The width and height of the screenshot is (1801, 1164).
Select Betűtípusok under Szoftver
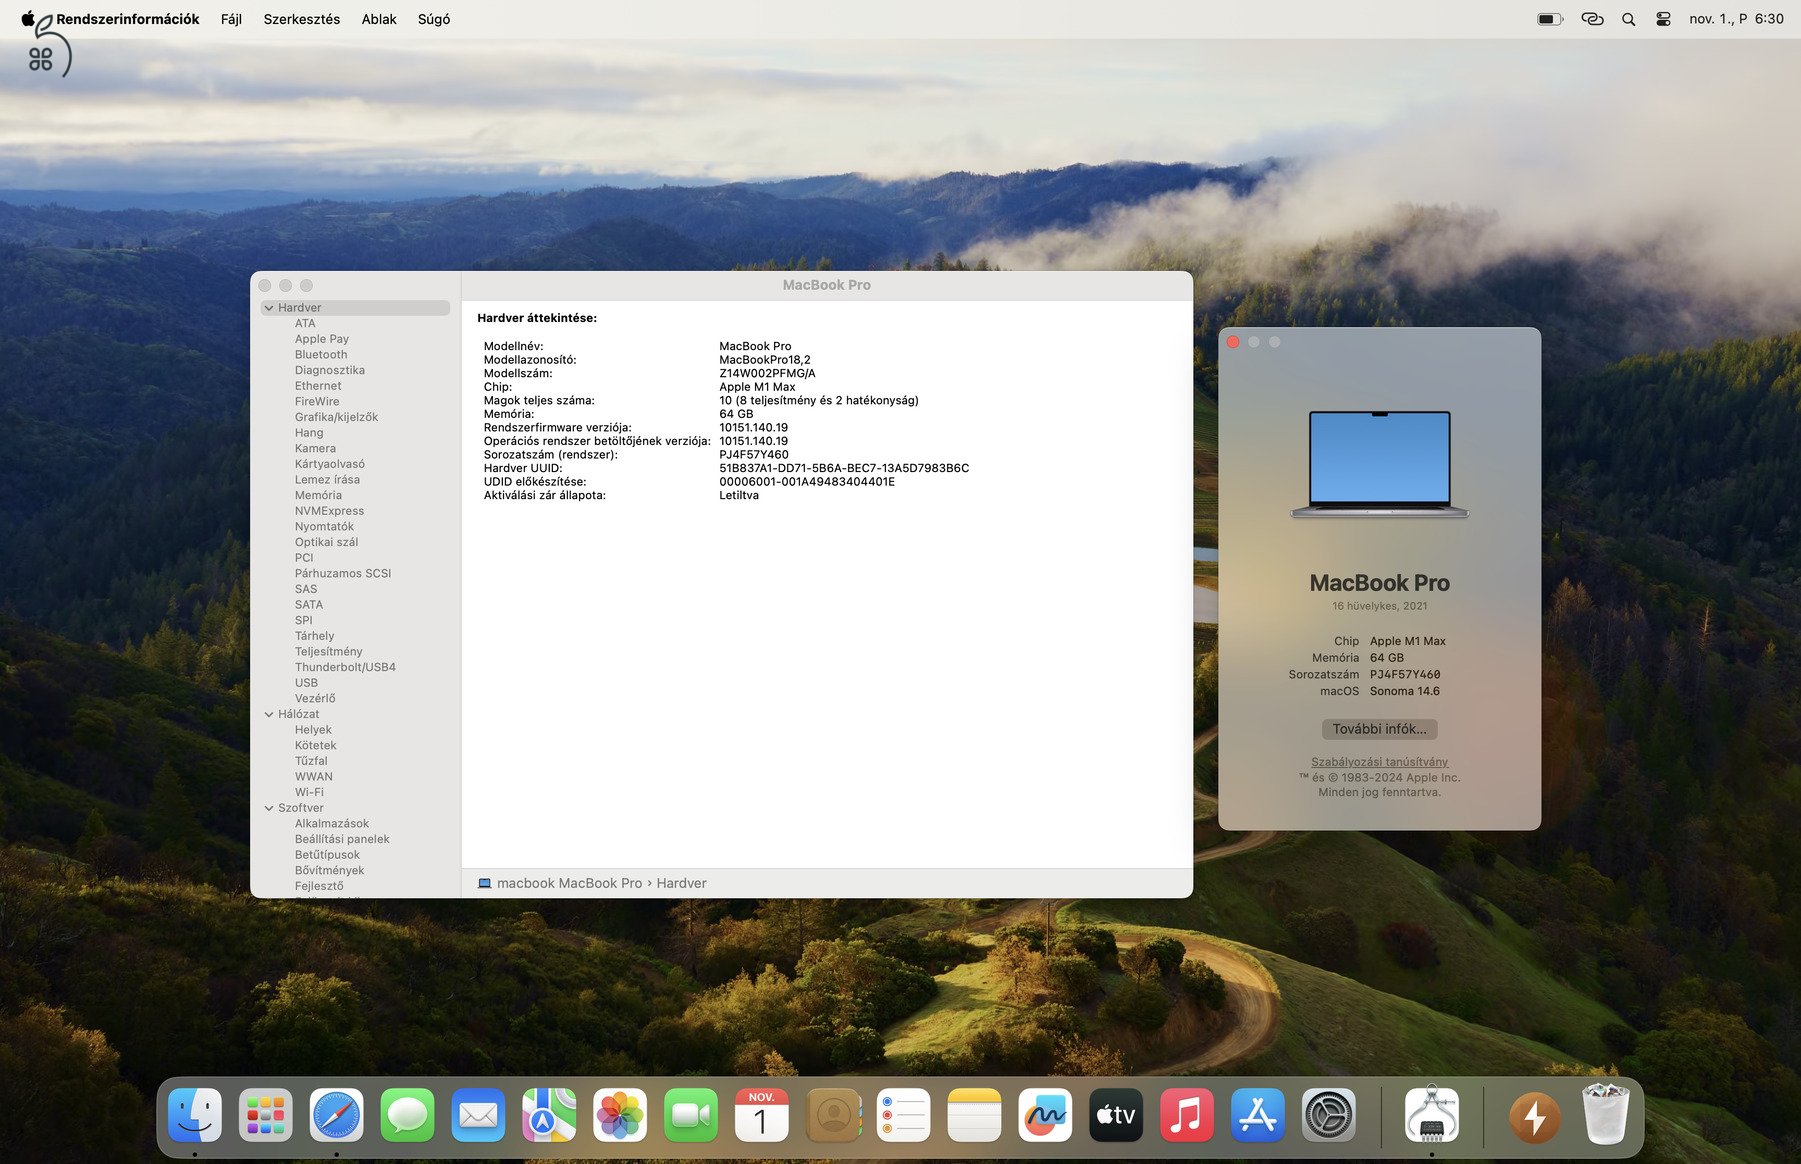327,855
